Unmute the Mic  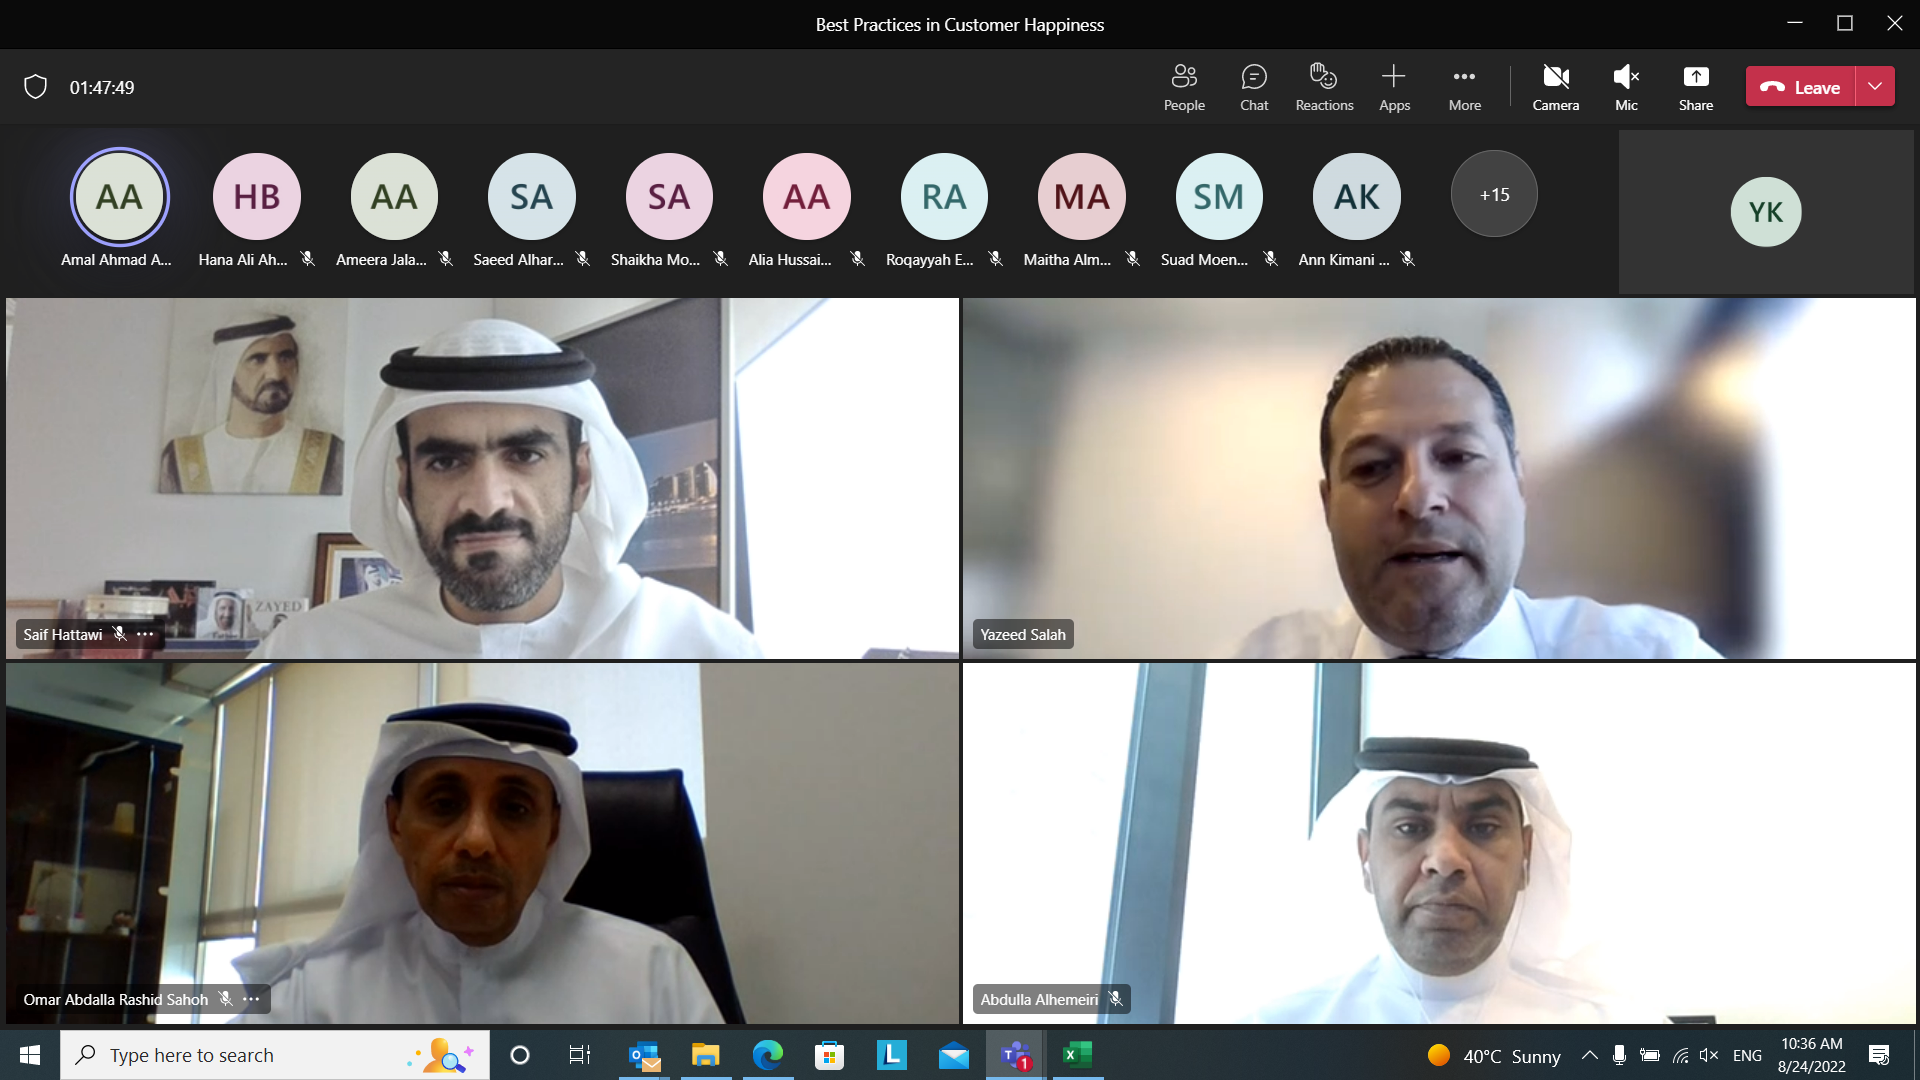(1626, 87)
